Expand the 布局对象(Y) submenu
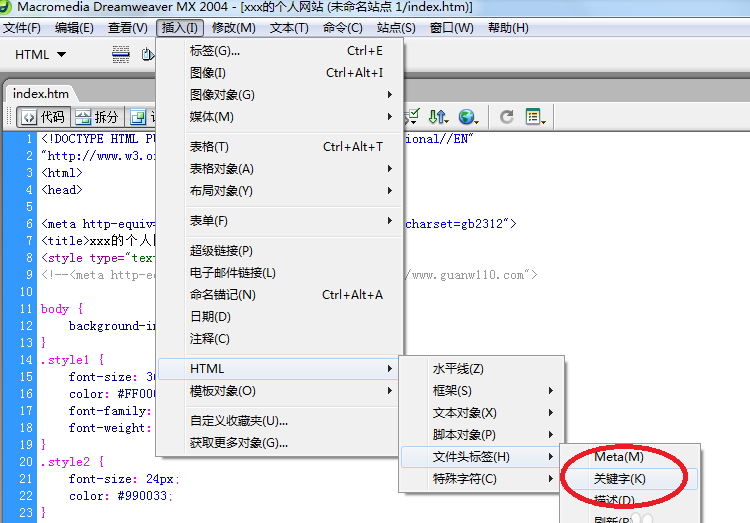This screenshot has height=523, width=750. click(280, 190)
